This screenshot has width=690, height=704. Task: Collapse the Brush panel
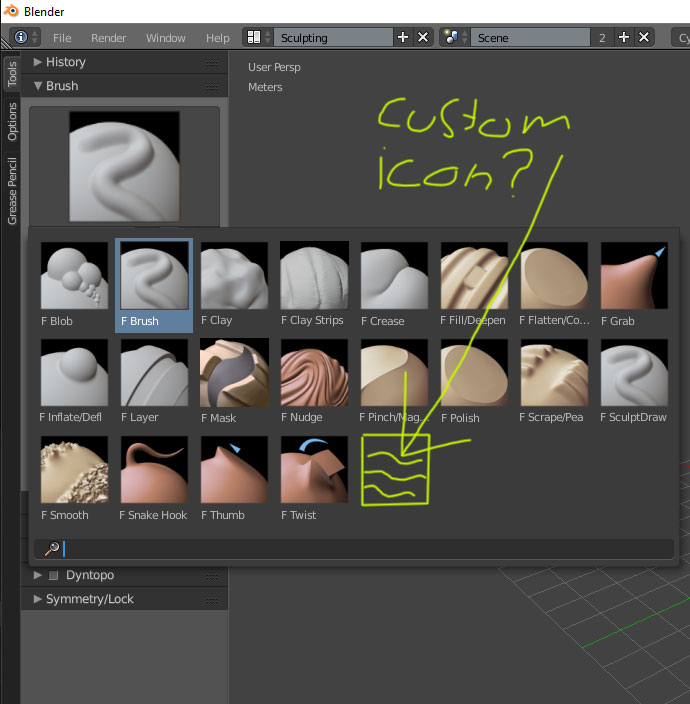pyautogui.click(x=38, y=86)
